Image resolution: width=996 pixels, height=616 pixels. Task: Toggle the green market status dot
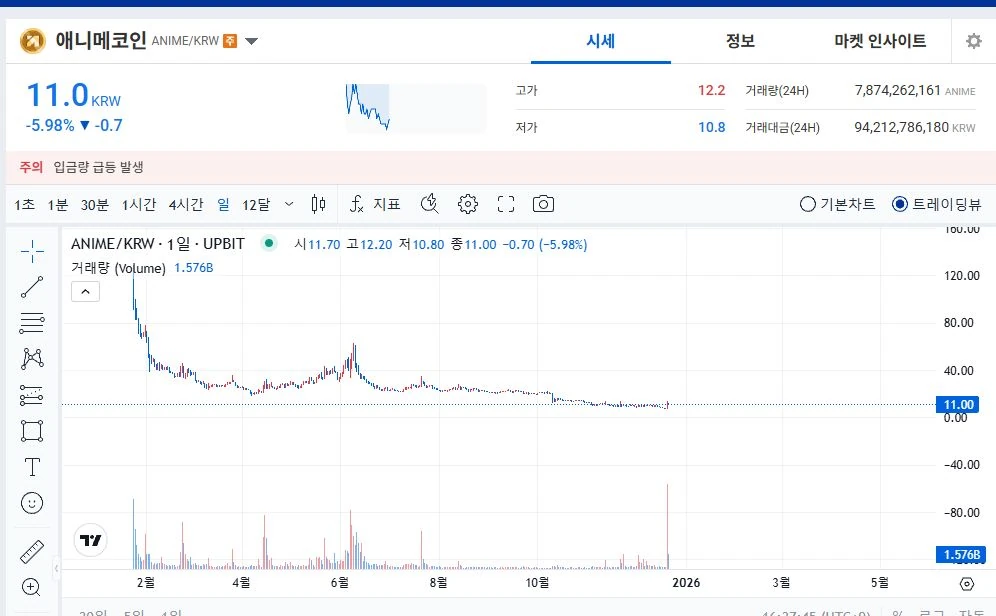pos(269,243)
